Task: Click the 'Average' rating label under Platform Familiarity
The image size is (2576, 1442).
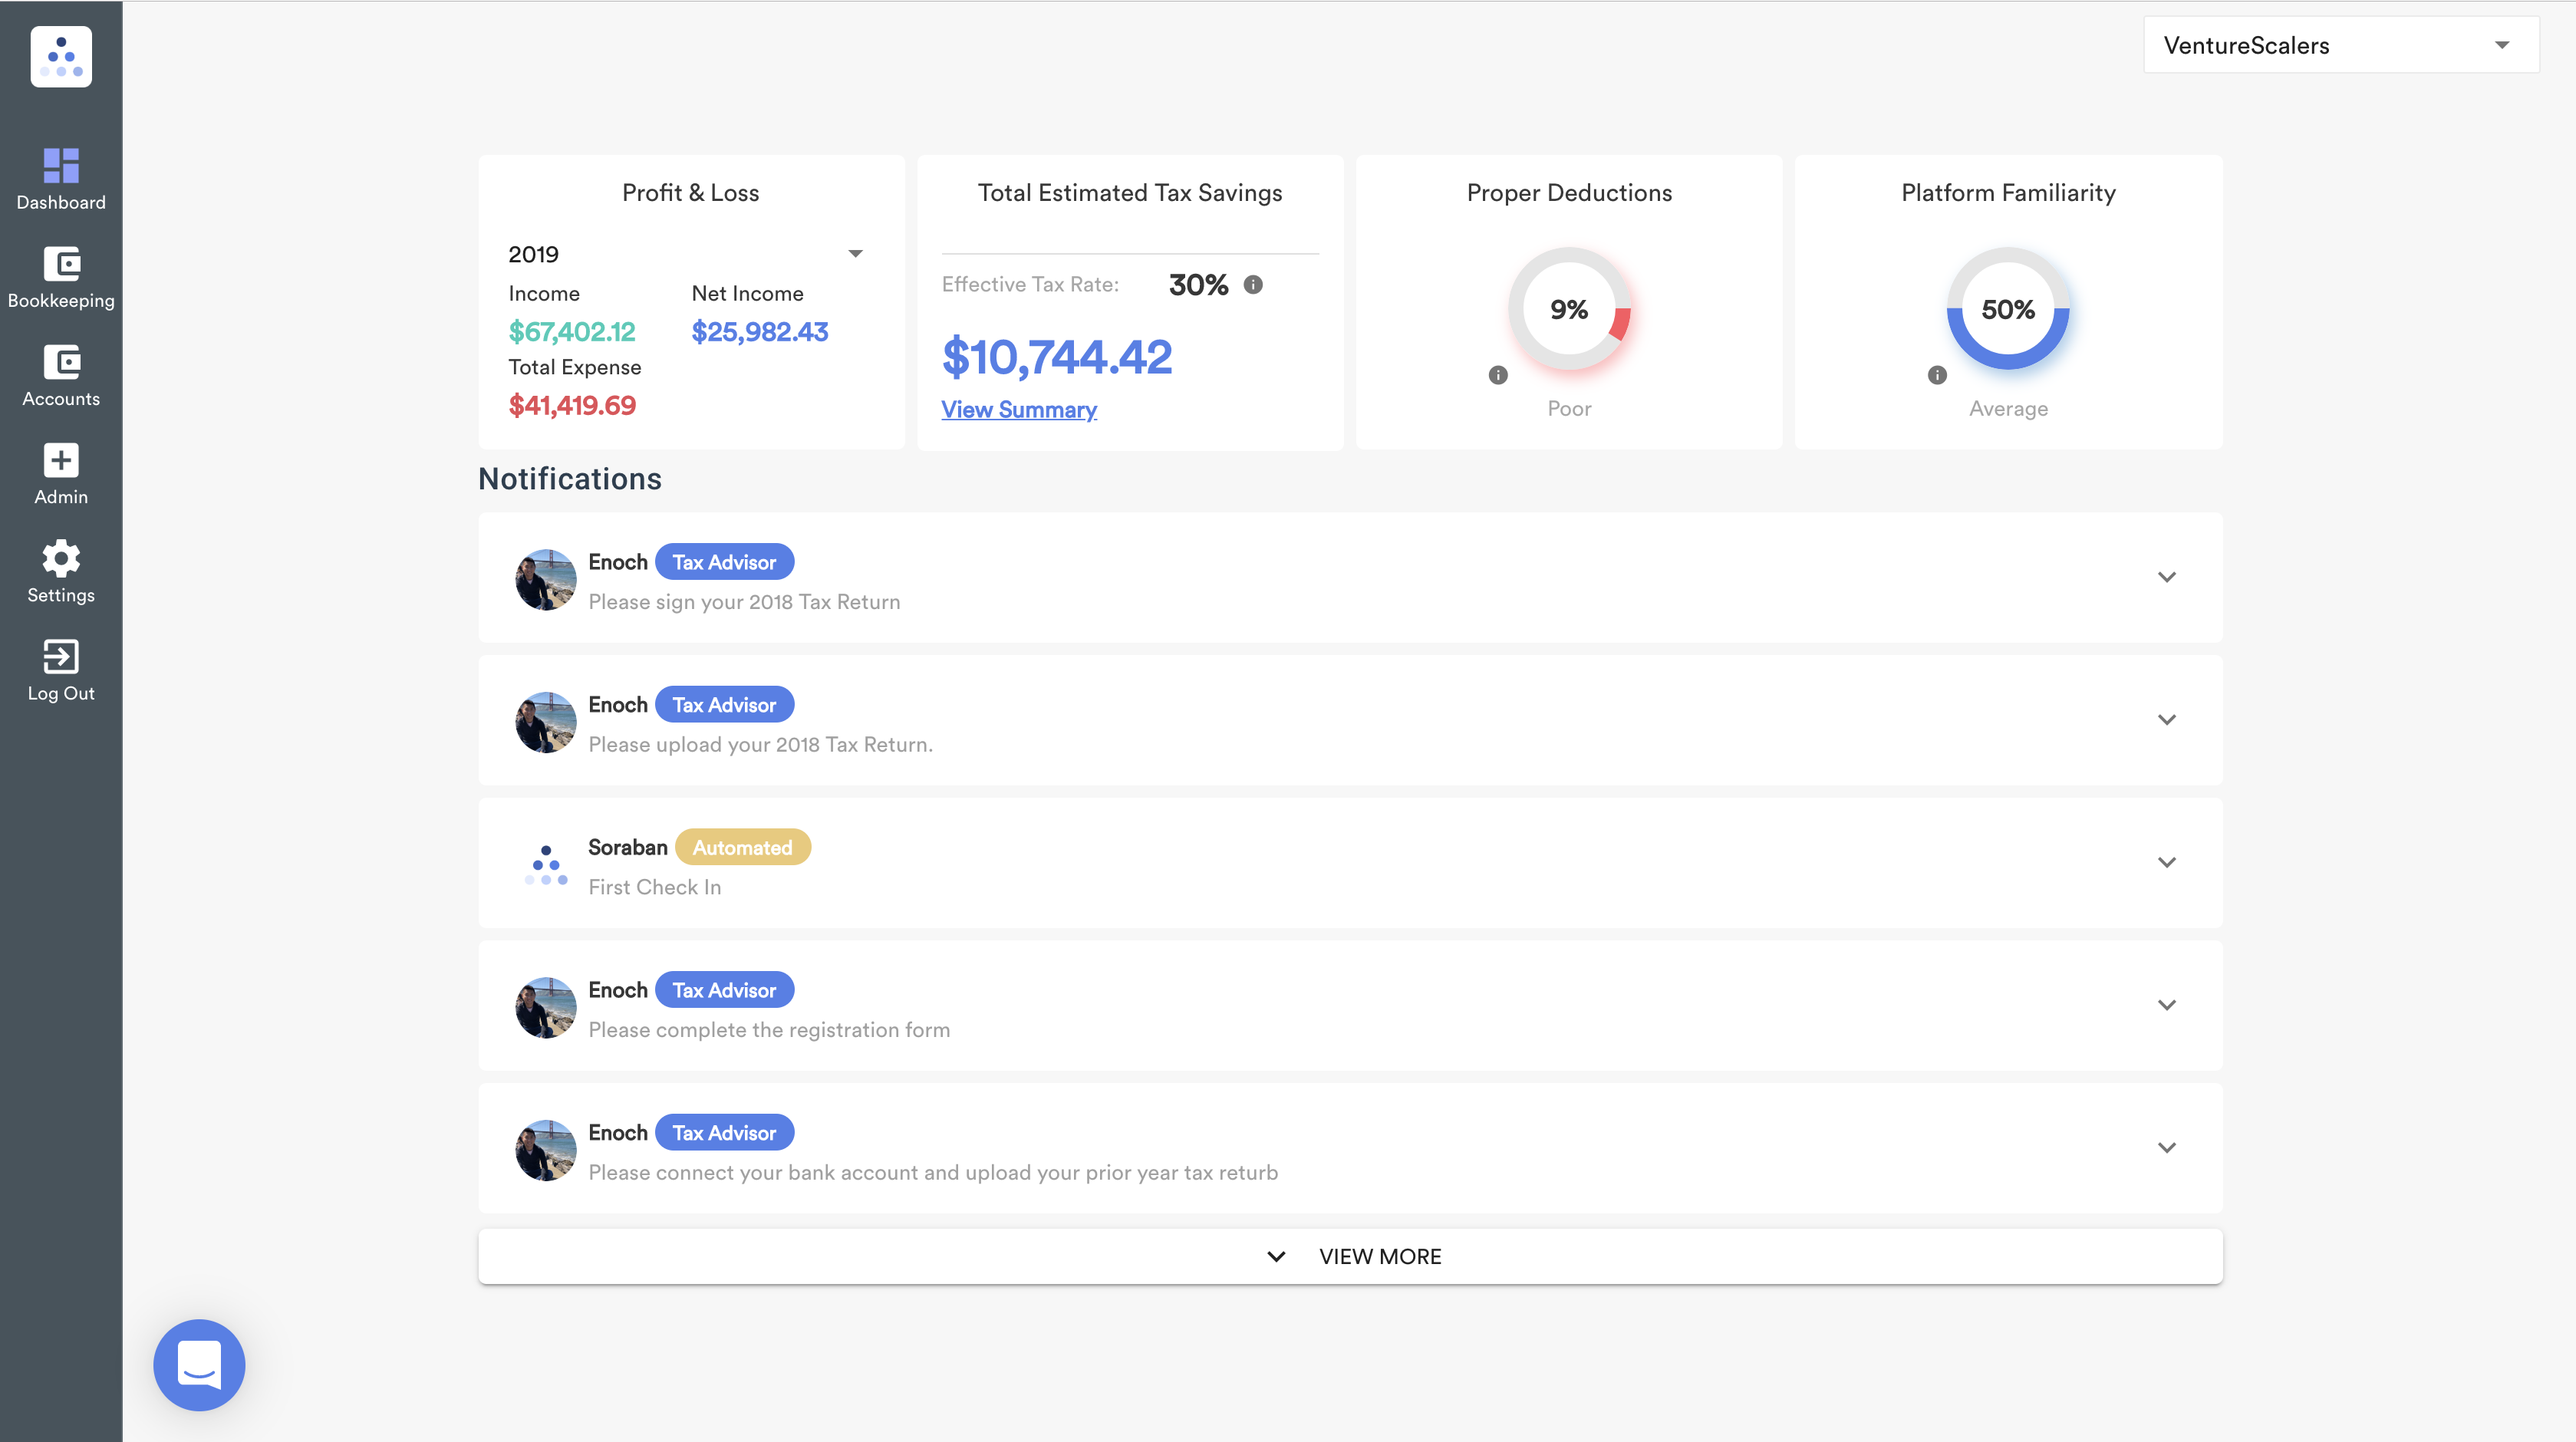Action: click(2008, 408)
